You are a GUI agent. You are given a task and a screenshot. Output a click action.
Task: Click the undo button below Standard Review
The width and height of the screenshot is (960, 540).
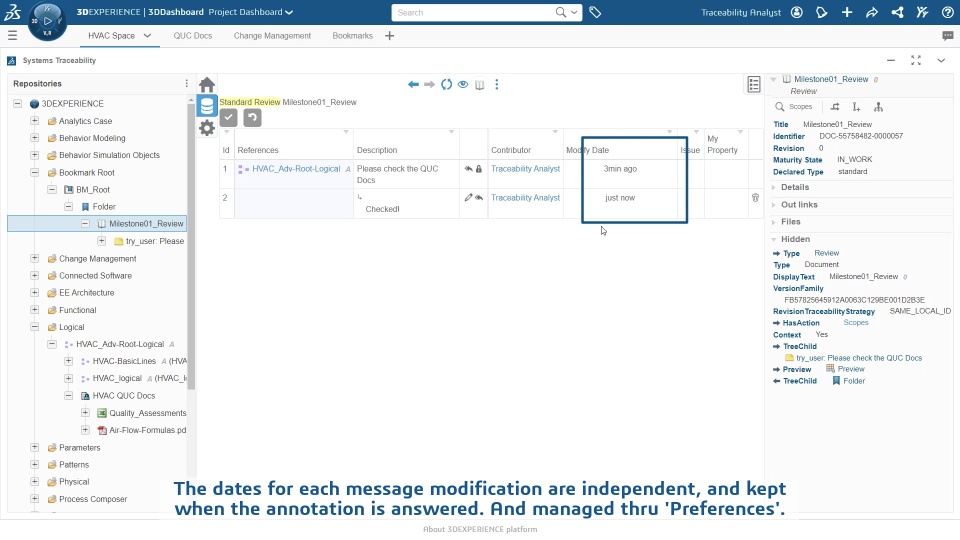pos(252,118)
